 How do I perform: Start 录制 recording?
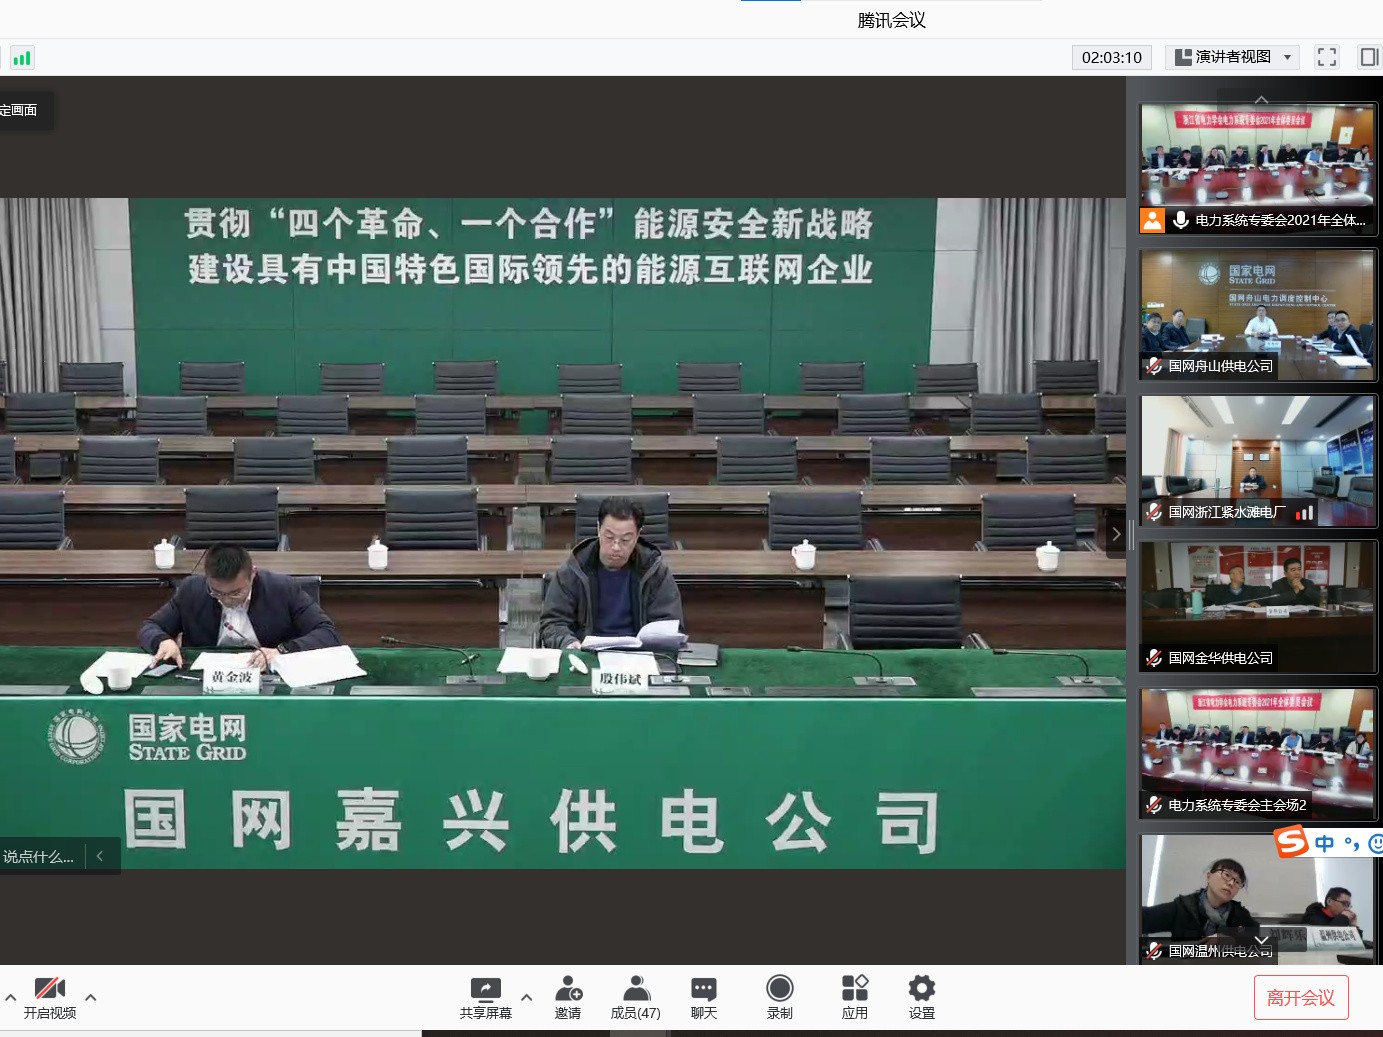click(780, 998)
